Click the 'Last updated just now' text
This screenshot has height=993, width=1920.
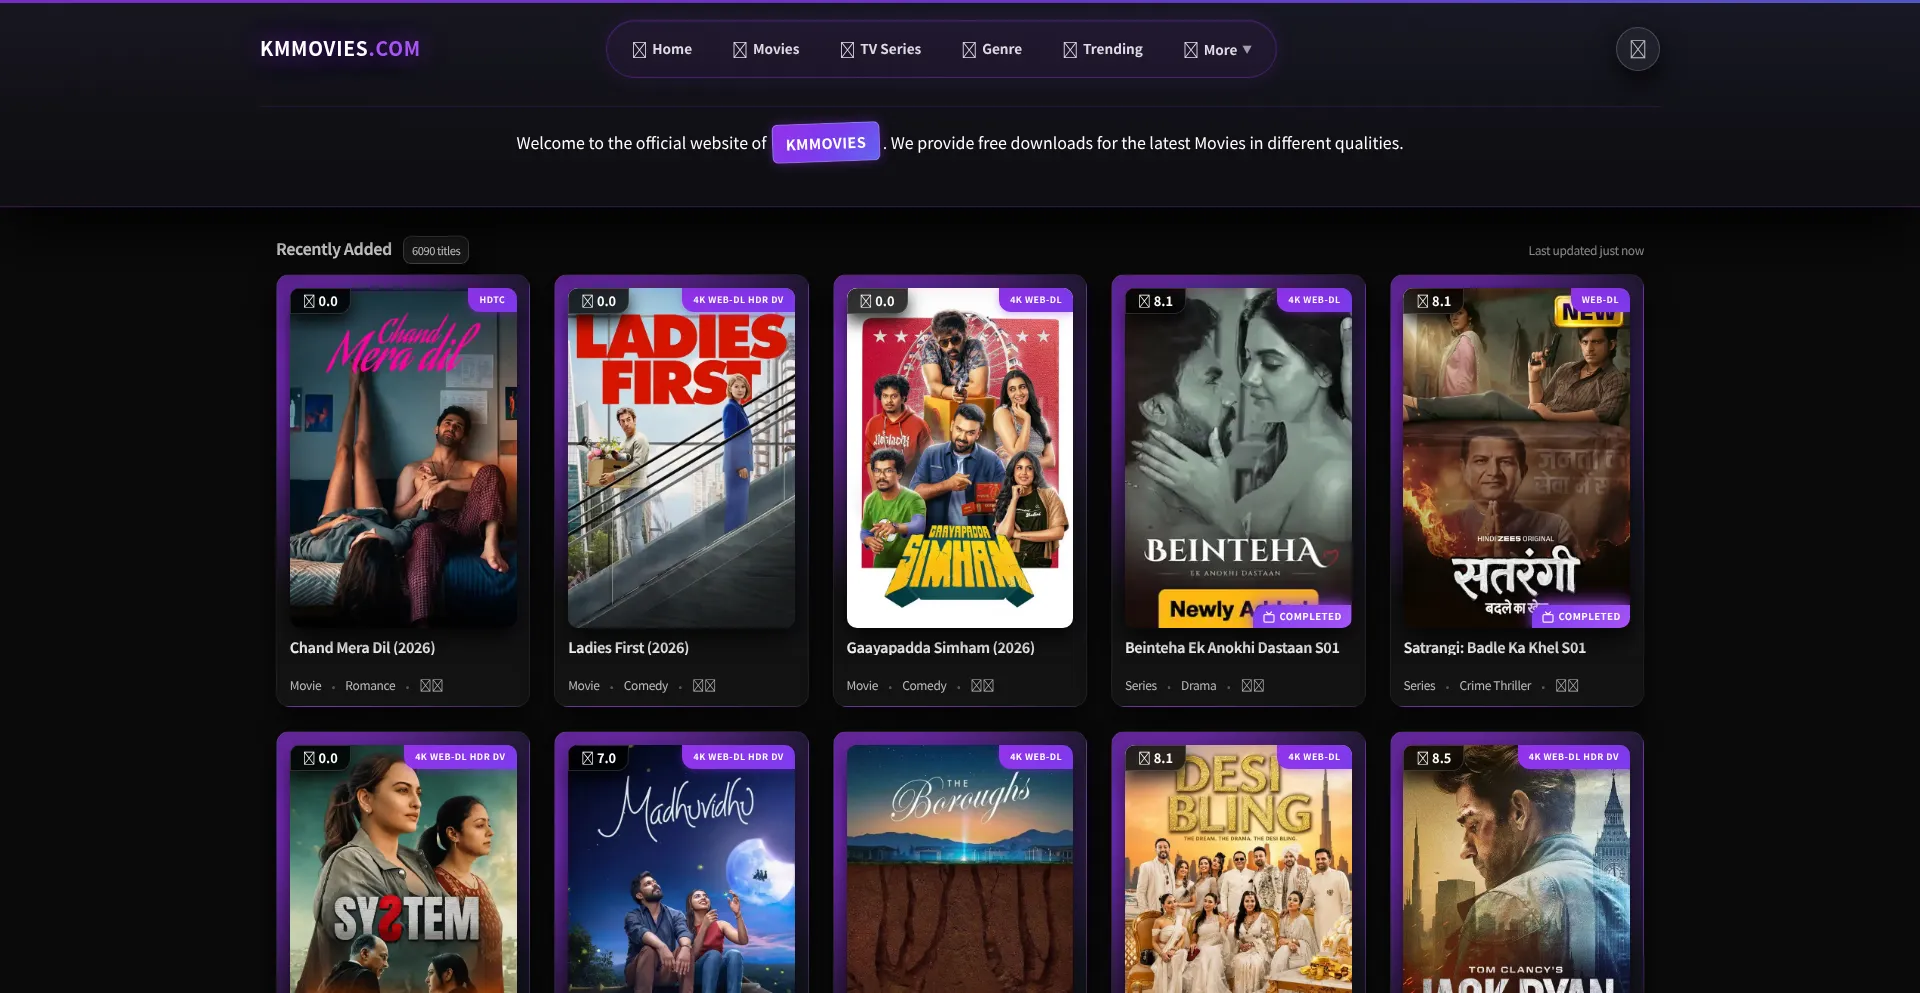click(1586, 251)
